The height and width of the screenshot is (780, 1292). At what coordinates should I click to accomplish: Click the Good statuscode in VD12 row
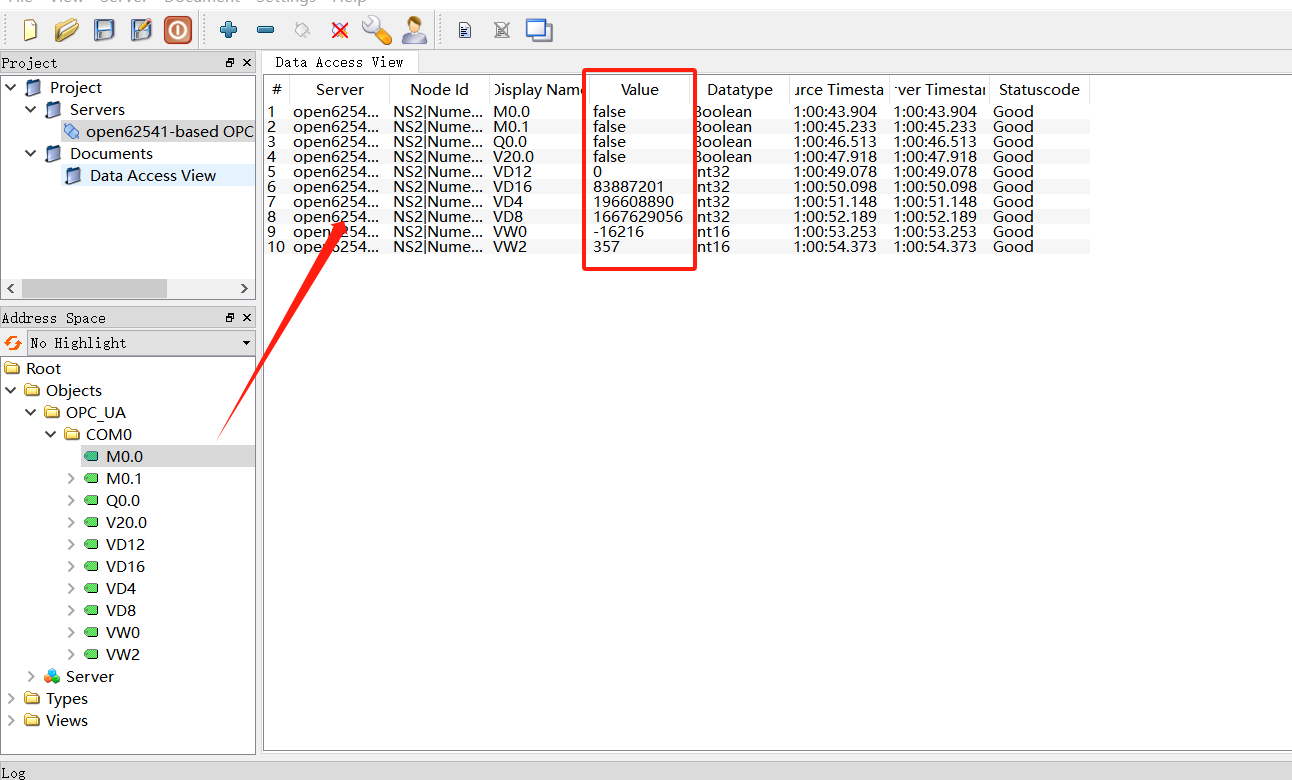1013,172
